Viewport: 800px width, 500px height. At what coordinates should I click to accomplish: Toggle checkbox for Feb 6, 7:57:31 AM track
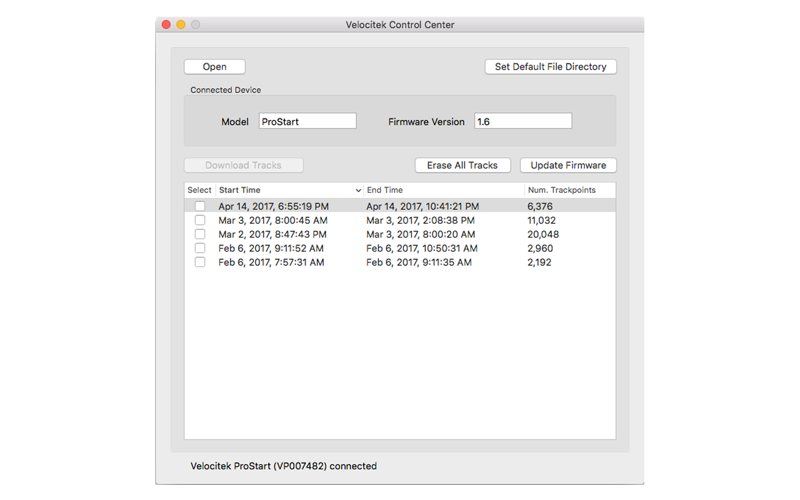(x=200, y=262)
